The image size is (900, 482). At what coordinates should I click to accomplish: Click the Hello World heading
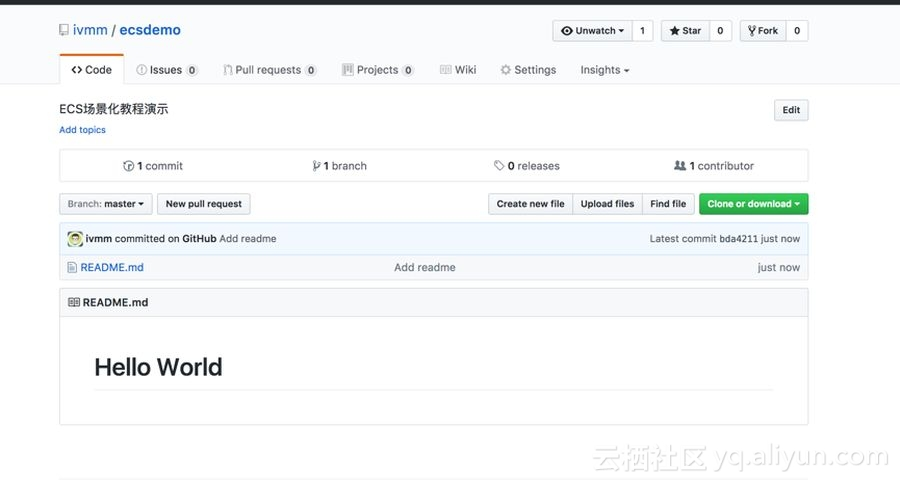[x=158, y=367]
